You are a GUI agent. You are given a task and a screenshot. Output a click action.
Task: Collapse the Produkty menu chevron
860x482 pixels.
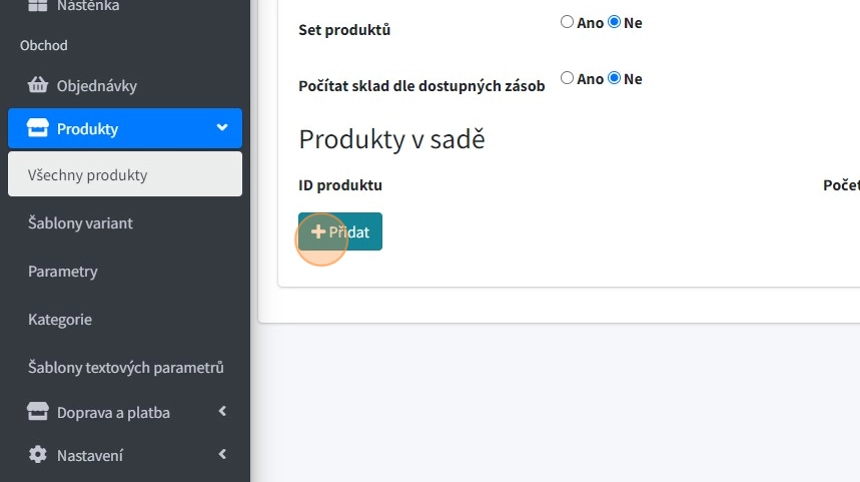pos(222,128)
